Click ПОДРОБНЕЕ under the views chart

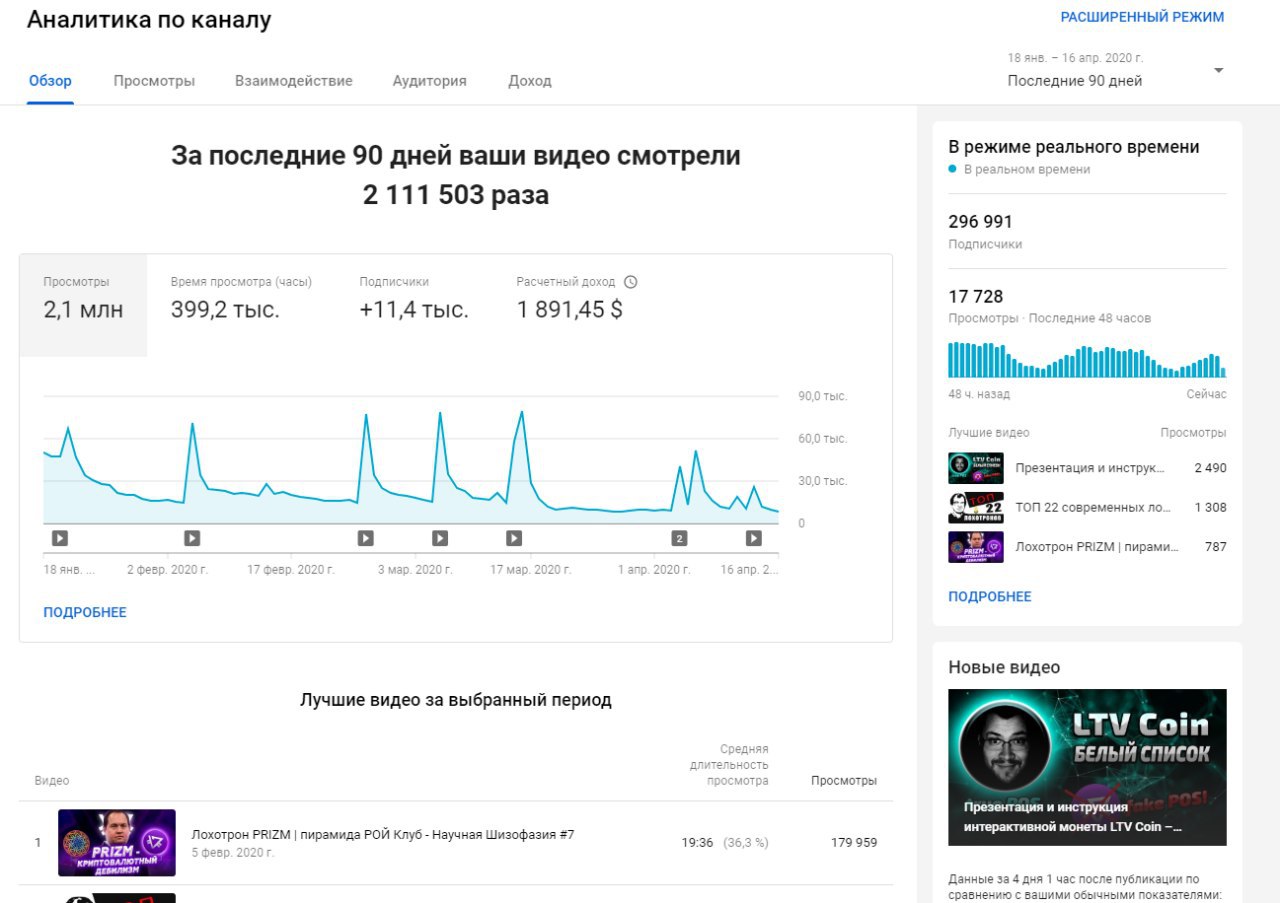[85, 612]
